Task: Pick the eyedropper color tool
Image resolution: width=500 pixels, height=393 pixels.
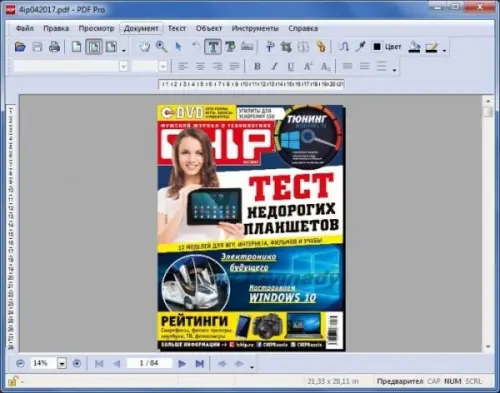Action: [360, 47]
